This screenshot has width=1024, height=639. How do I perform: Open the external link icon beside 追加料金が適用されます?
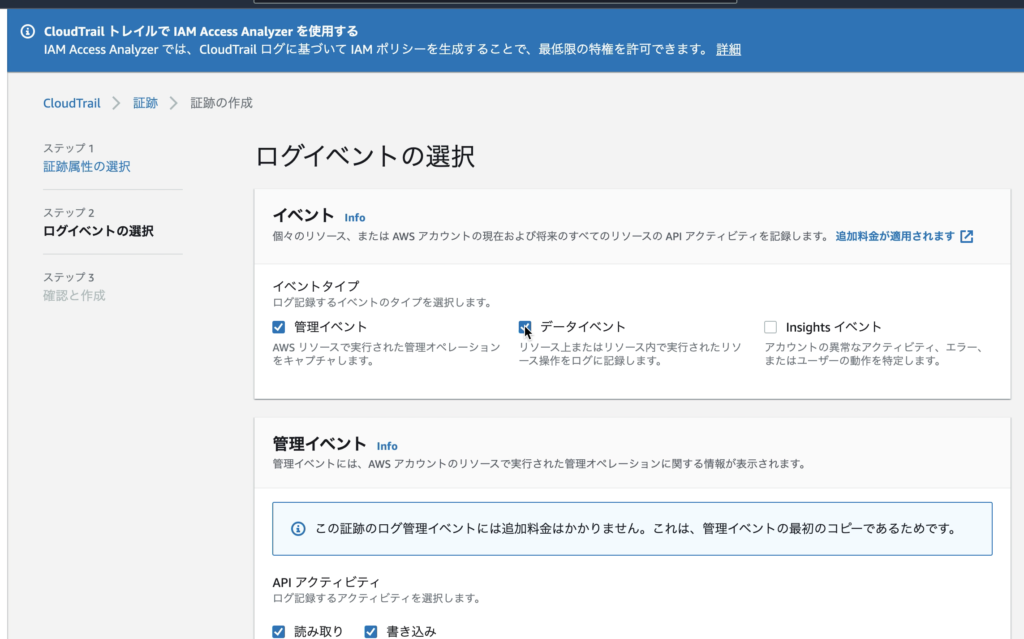click(x=967, y=237)
